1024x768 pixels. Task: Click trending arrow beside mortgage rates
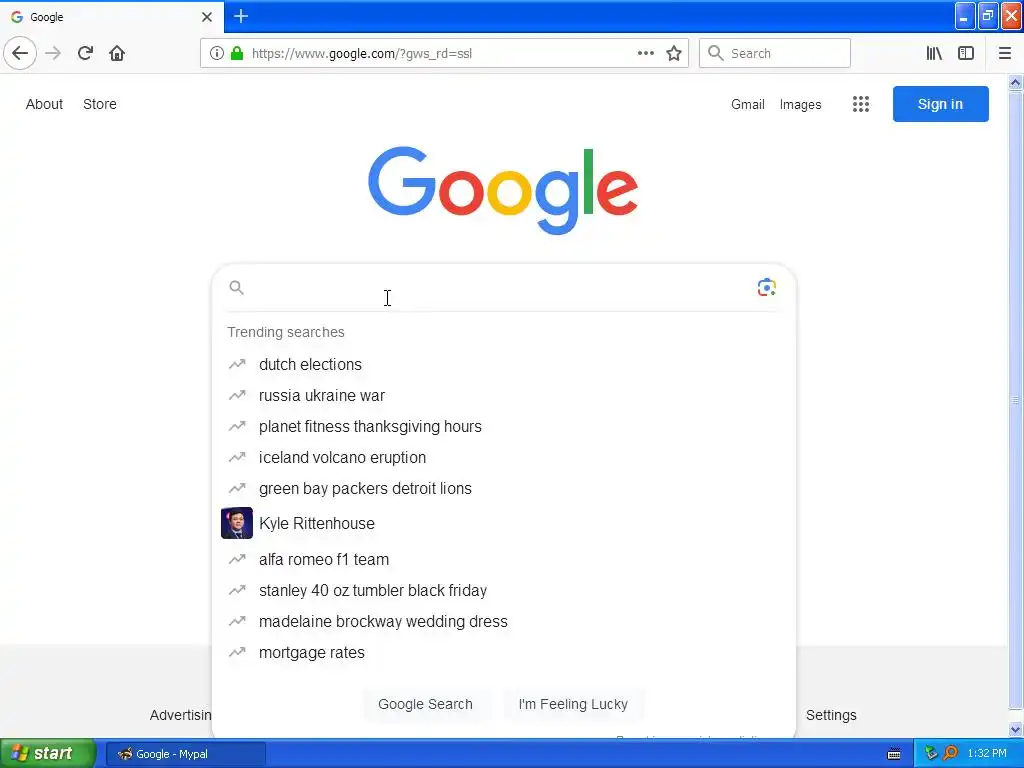click(237, 652)
